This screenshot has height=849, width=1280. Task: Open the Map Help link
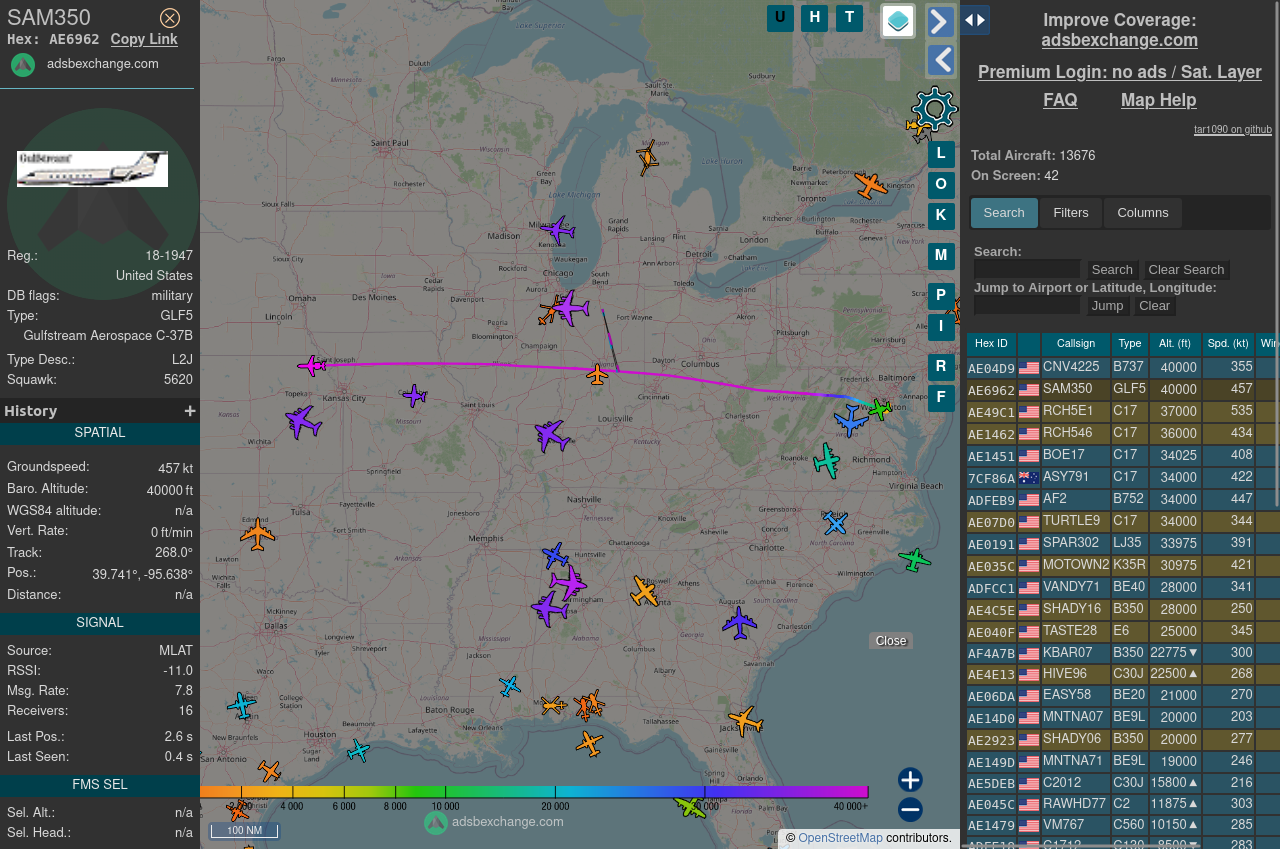[1158, 100]
